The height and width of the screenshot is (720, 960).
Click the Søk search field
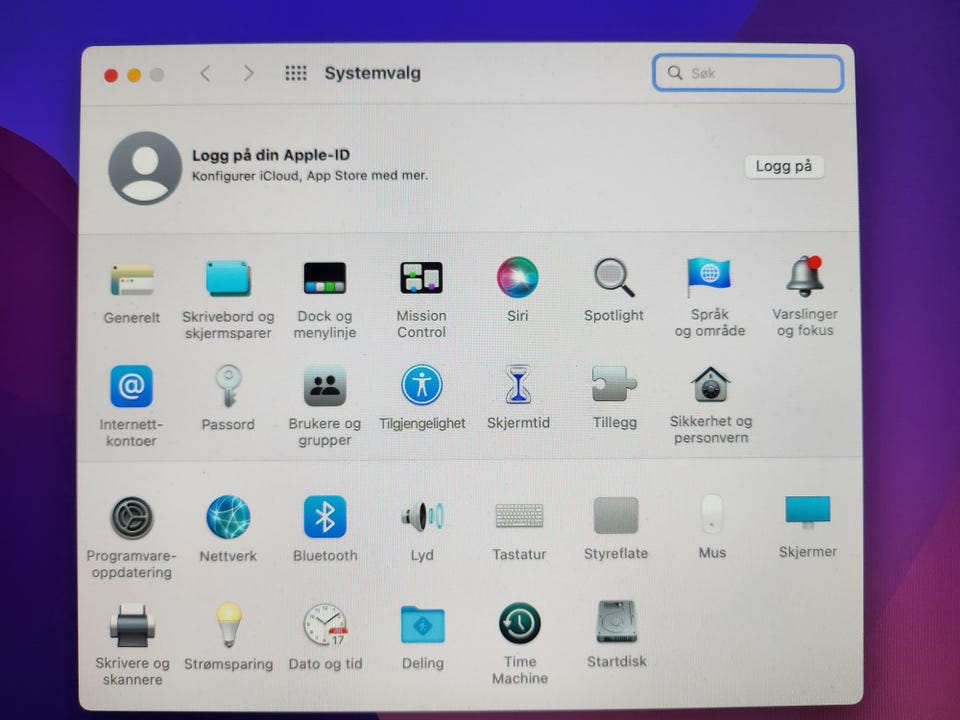tap(748, 73)
